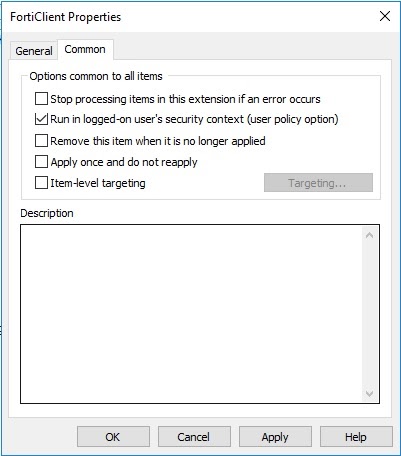Screen dimensions: 401x456
Task: Switch to the General tab
Action: pos(34,51)
